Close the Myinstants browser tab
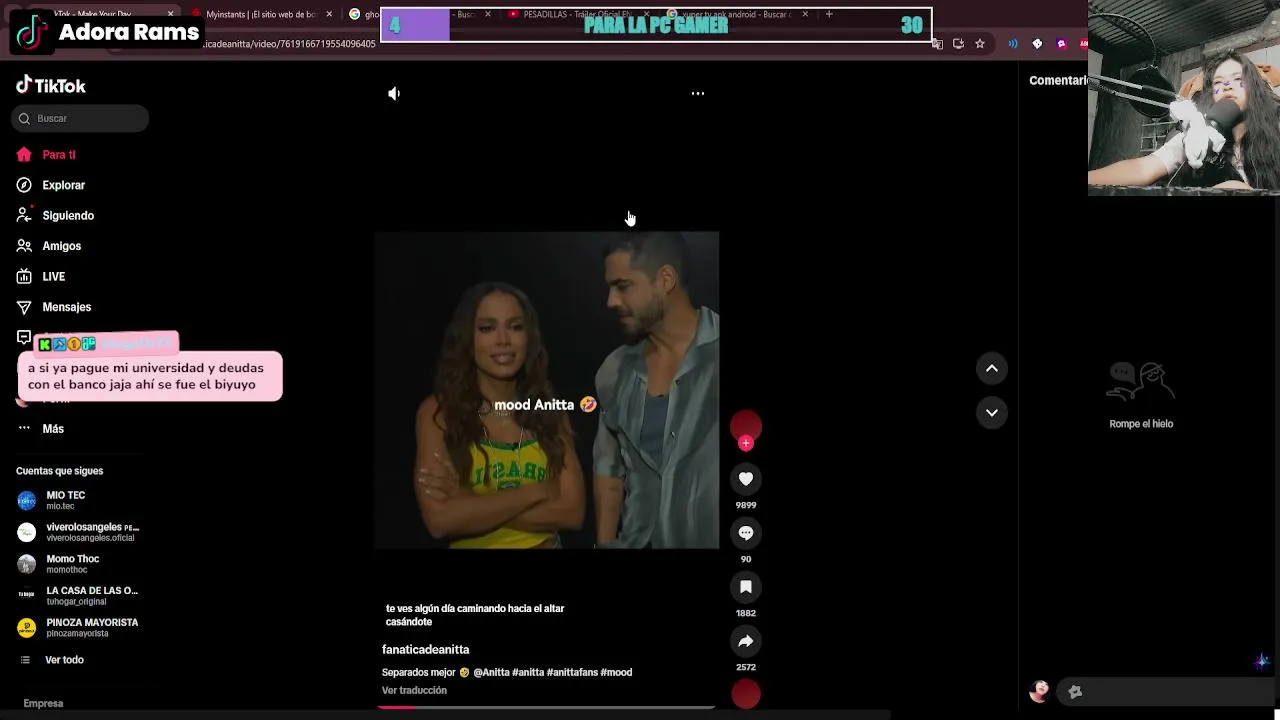Image resolution: width=1280 pixels, height=720 pixels. click(x=329, y=14)
